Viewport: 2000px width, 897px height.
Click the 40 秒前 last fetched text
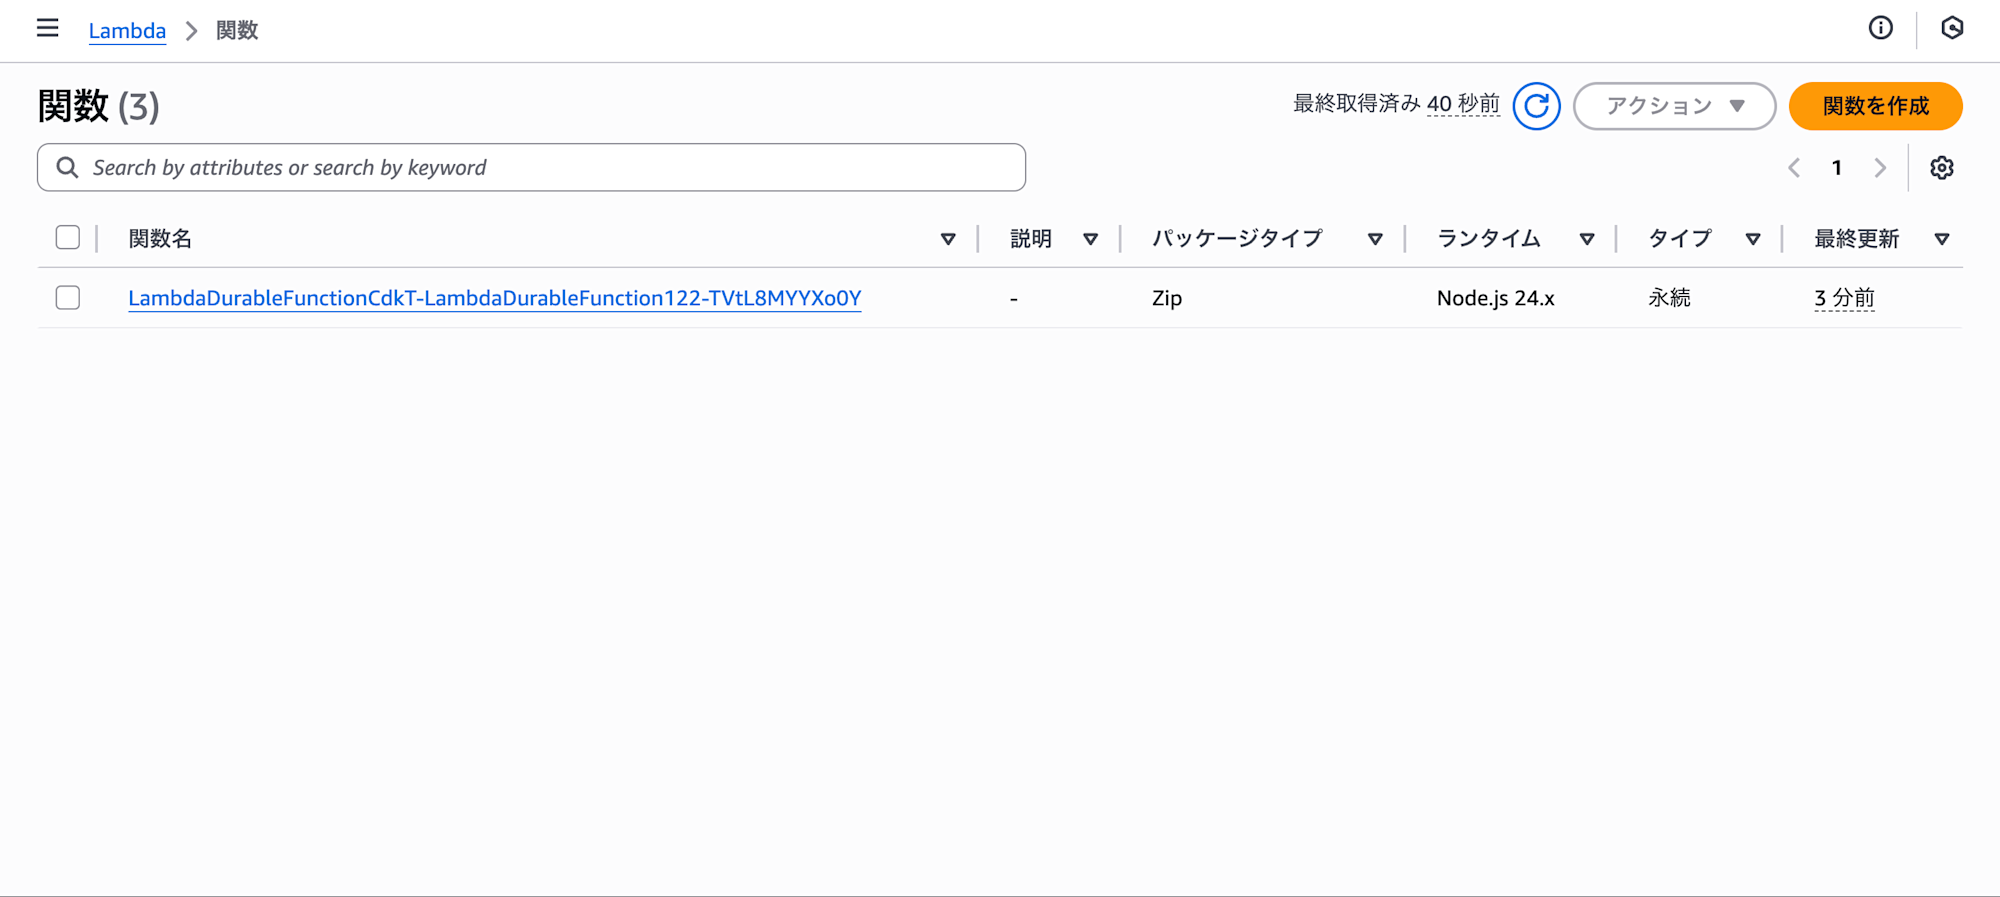coord(1463,104)
